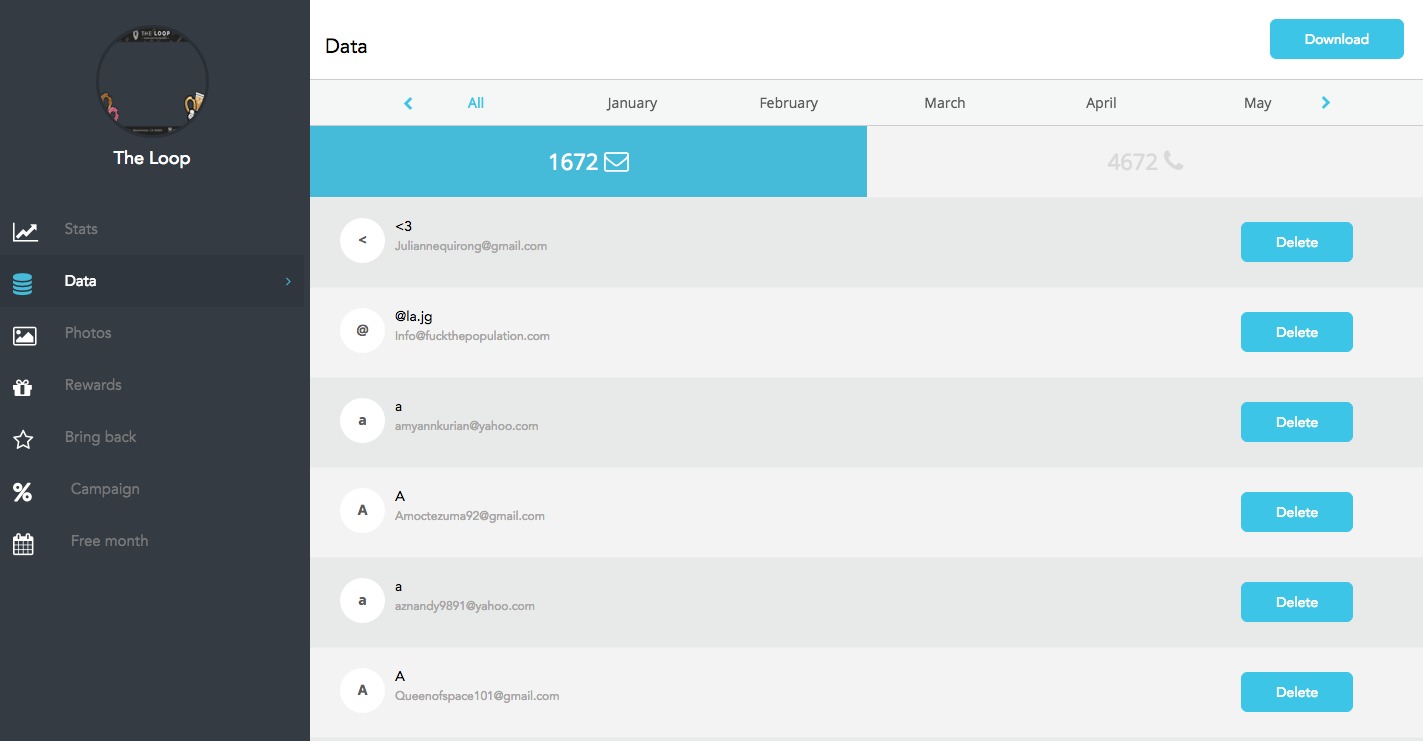Delete the Queenofspace101@gmail.com entry
Viewport: 1423px width, 741px height.
[1296, 692]
